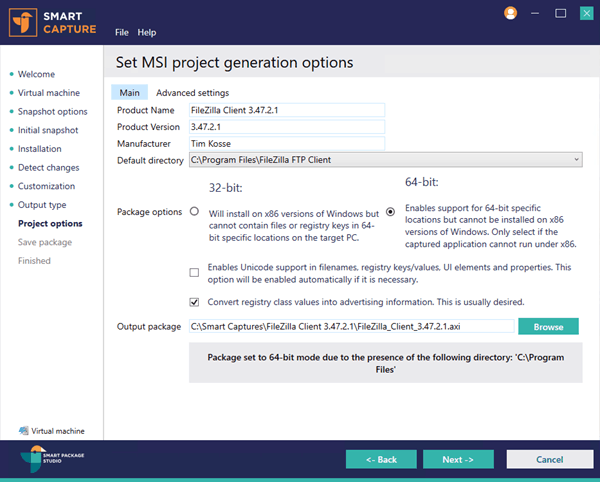Close the Smart Capture window
Screen dimensions: 600x482
[586, 13]
